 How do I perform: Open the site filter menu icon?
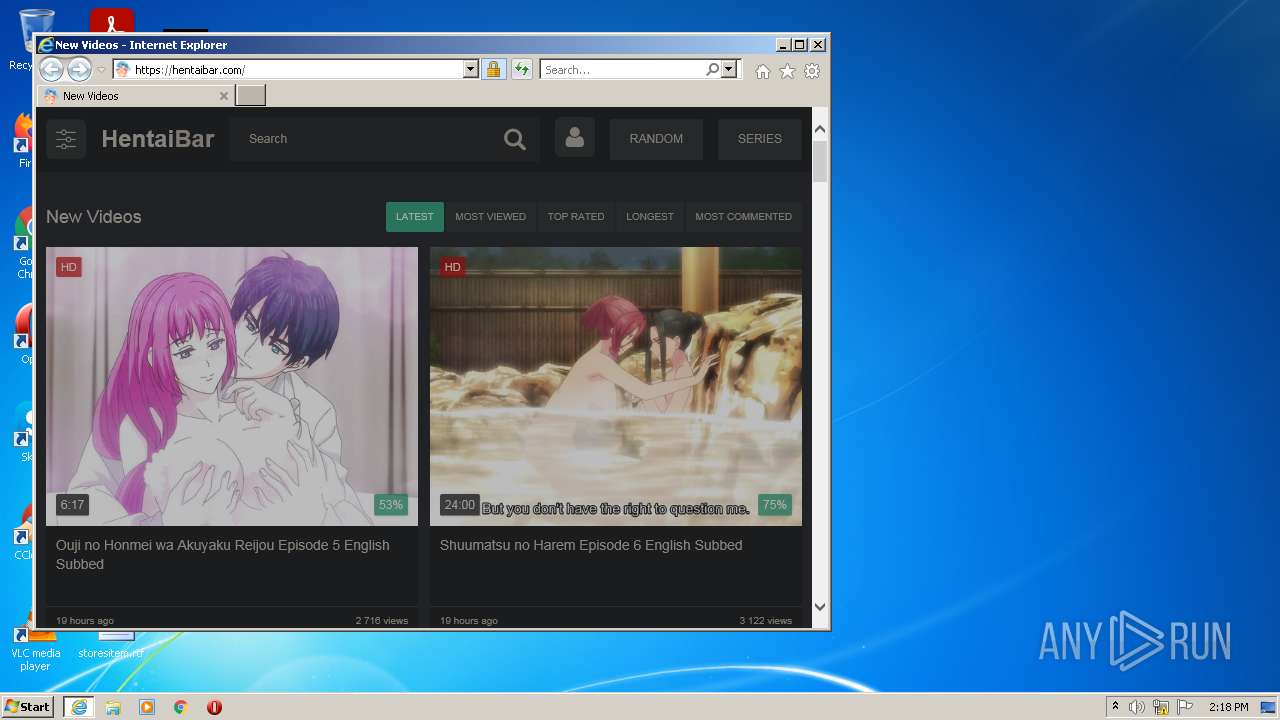[66, 139]
